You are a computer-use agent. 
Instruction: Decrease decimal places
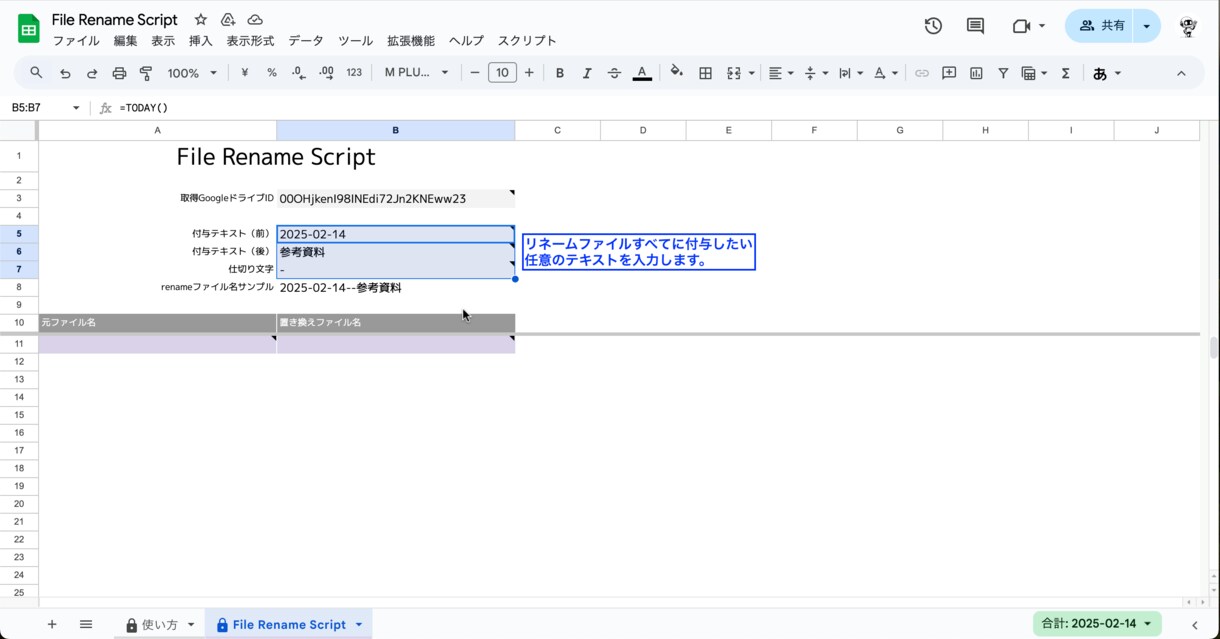(x=298, y=73)
